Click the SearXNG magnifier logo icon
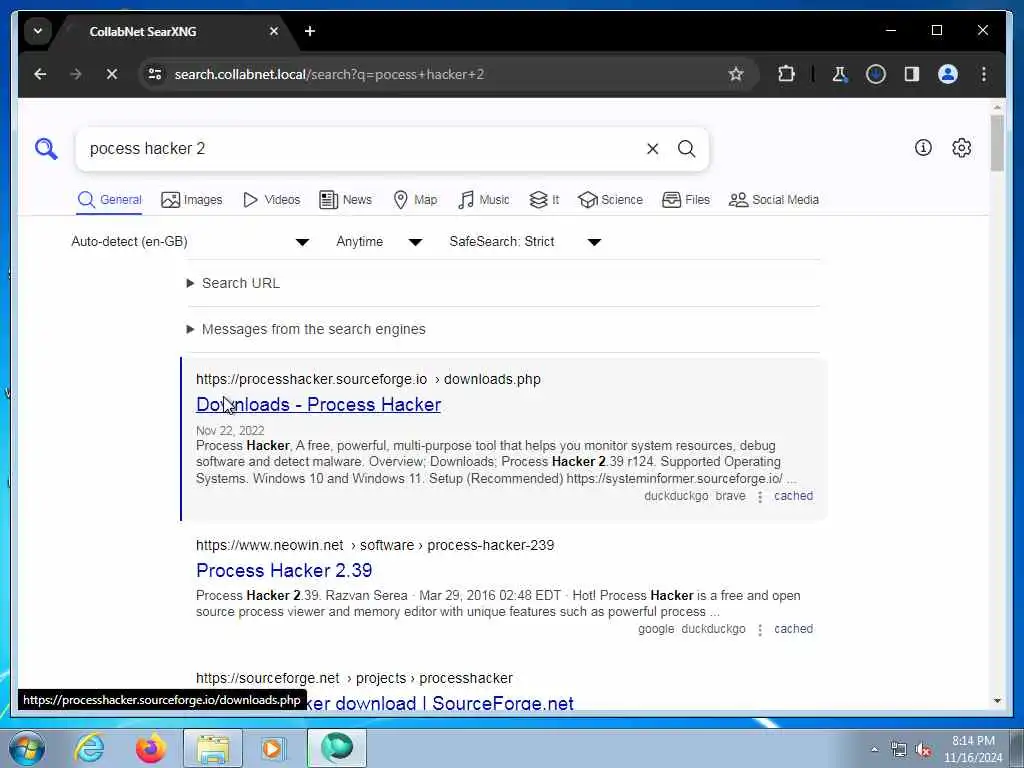The height and width of the screenshot is (768, 1024). click(x=46, y=149)
